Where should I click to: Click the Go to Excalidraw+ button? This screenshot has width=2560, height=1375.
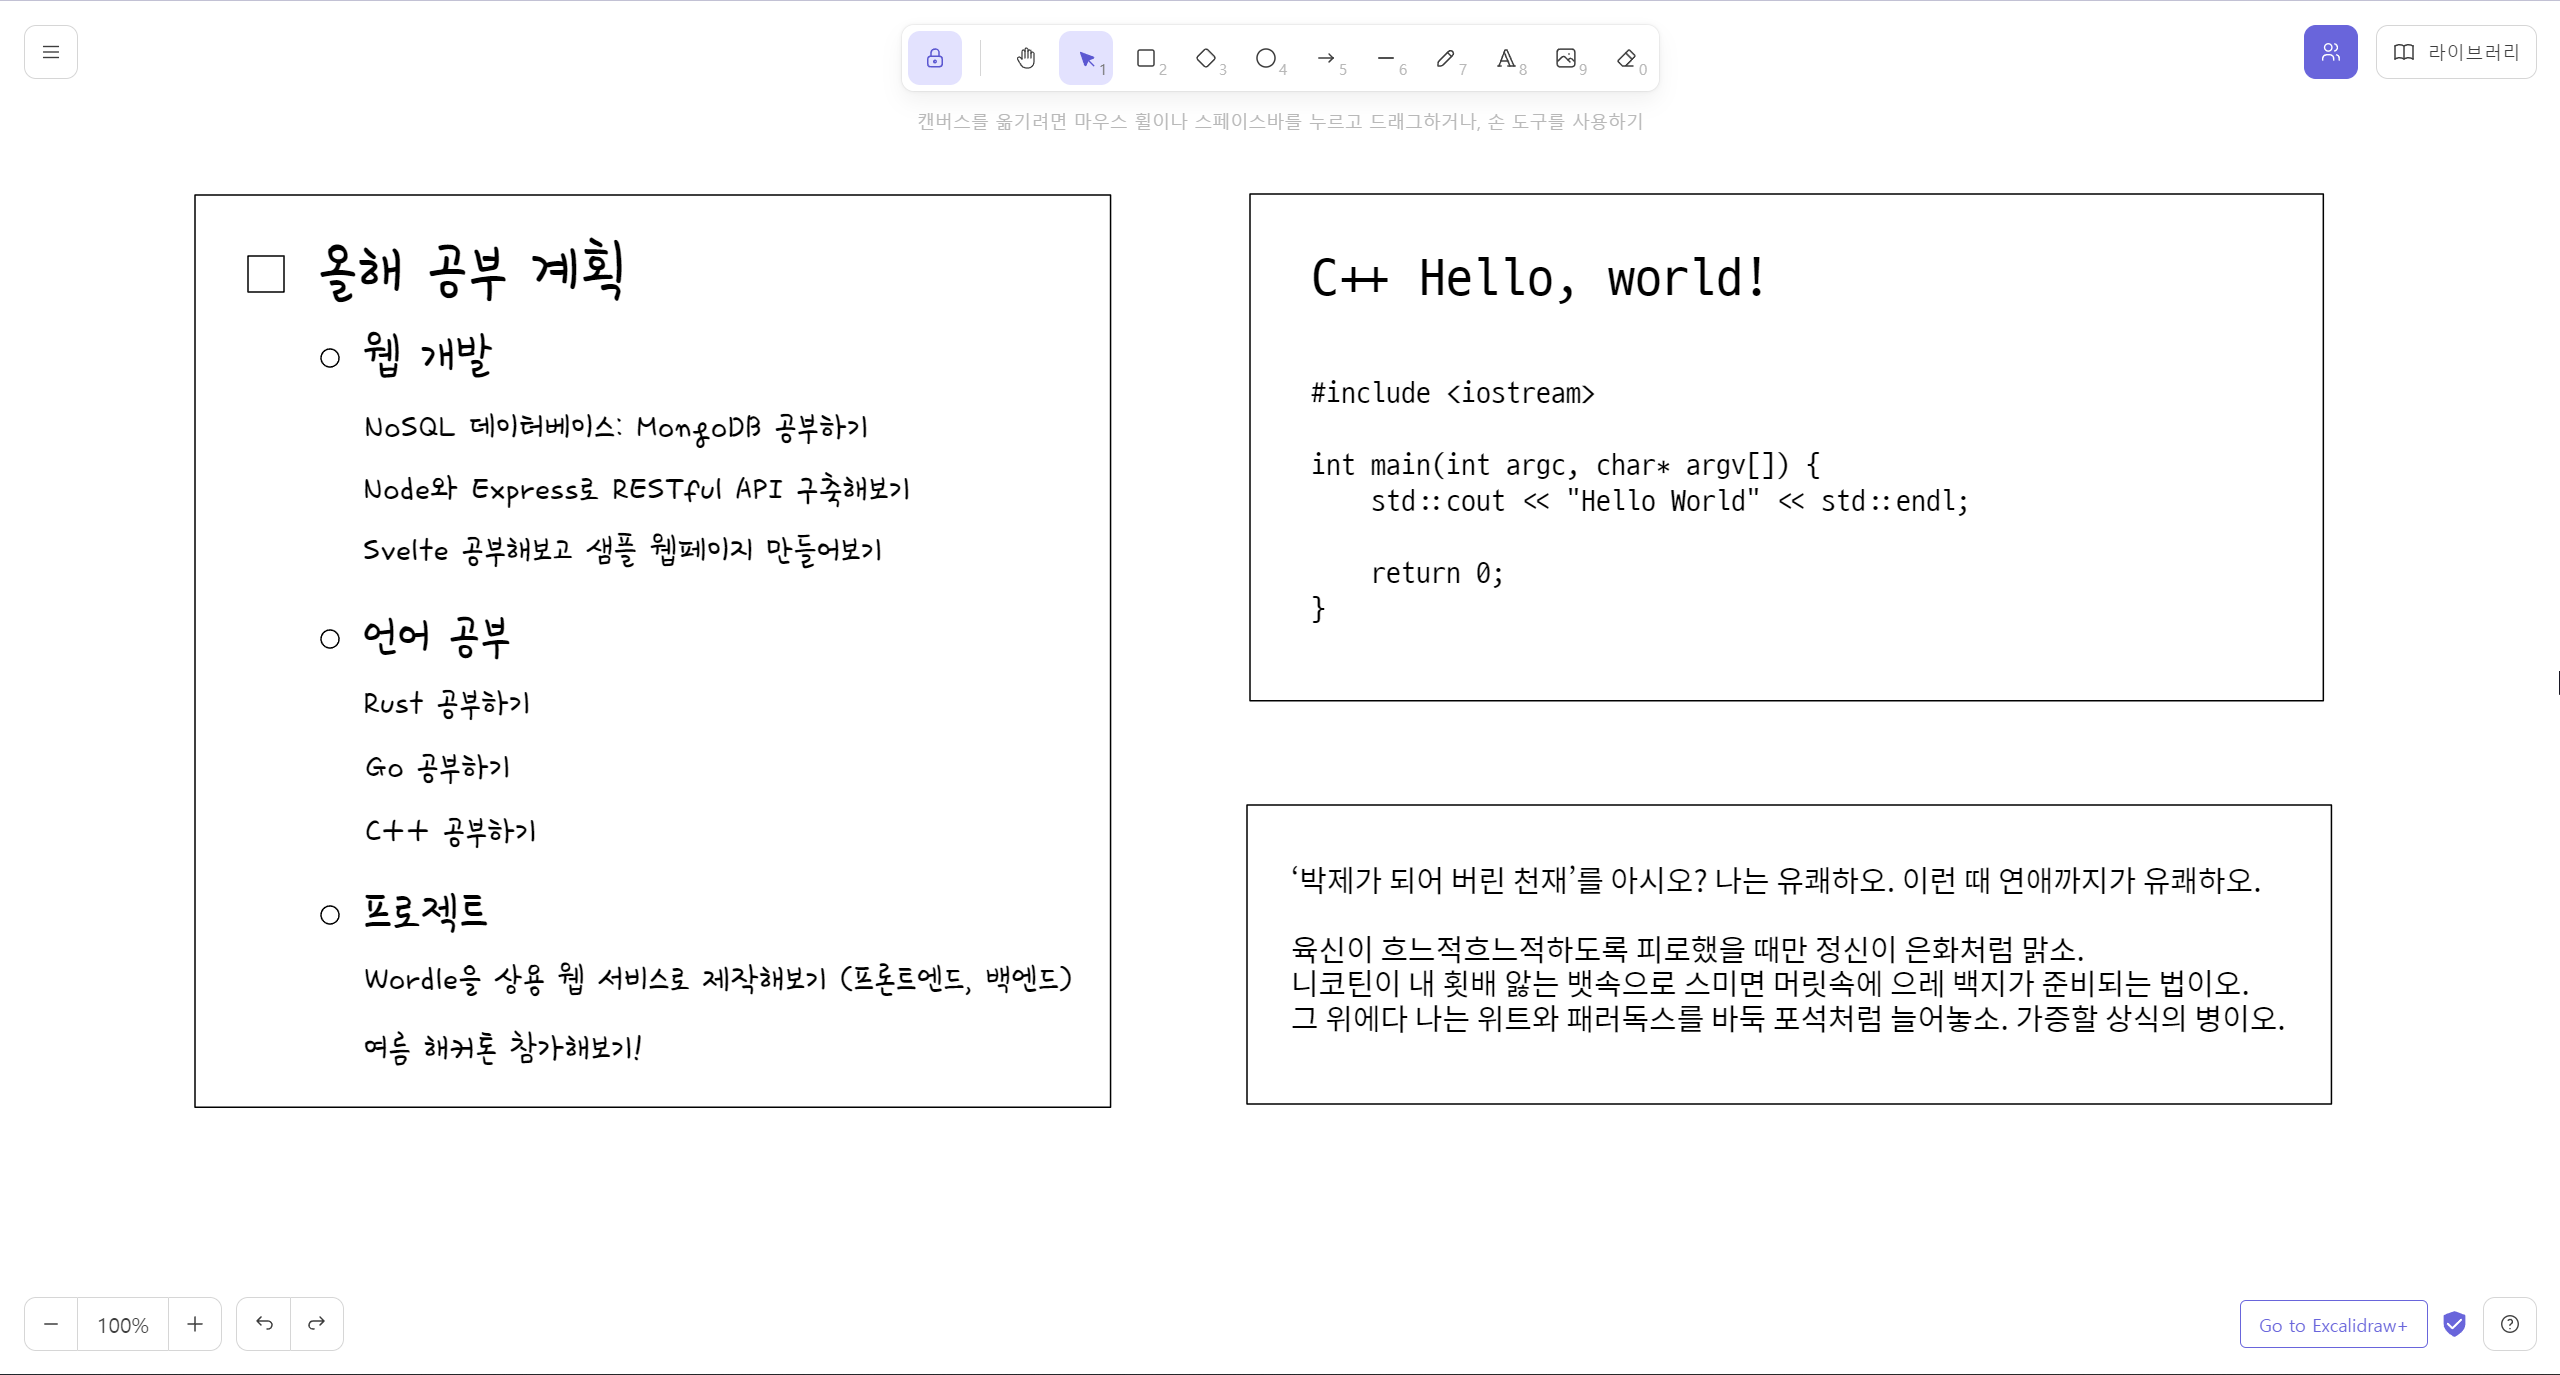(2333, 1324)
